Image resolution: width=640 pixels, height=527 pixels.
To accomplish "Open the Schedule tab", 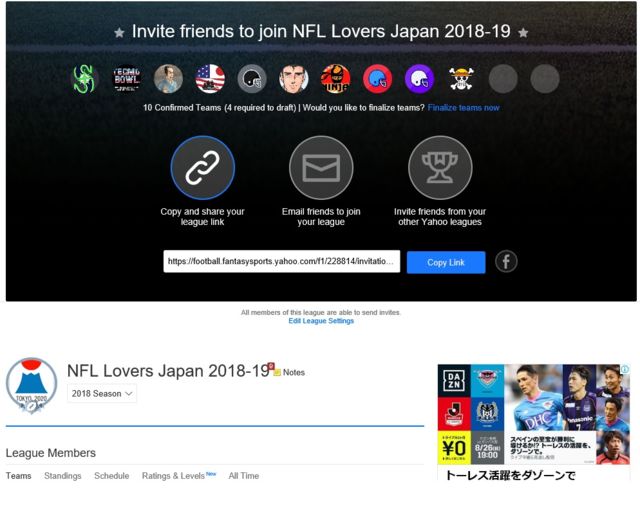I will (112, 476).
